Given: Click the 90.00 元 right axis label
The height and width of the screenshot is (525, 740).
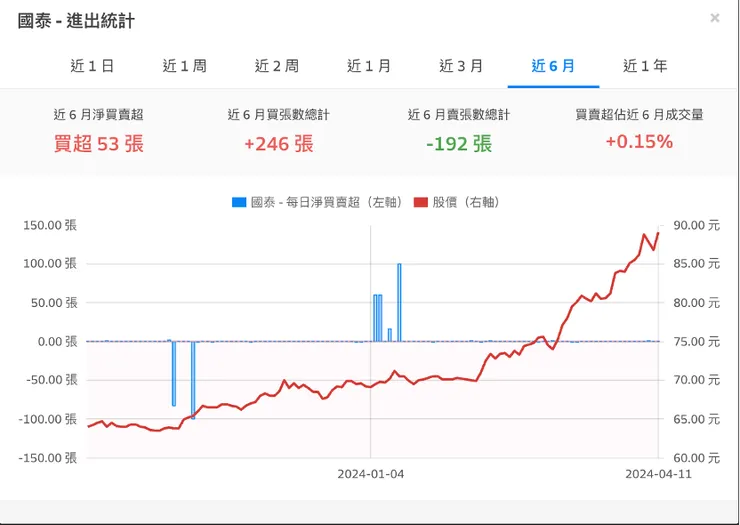Looking at the screenshot, I should click(697, 225).
